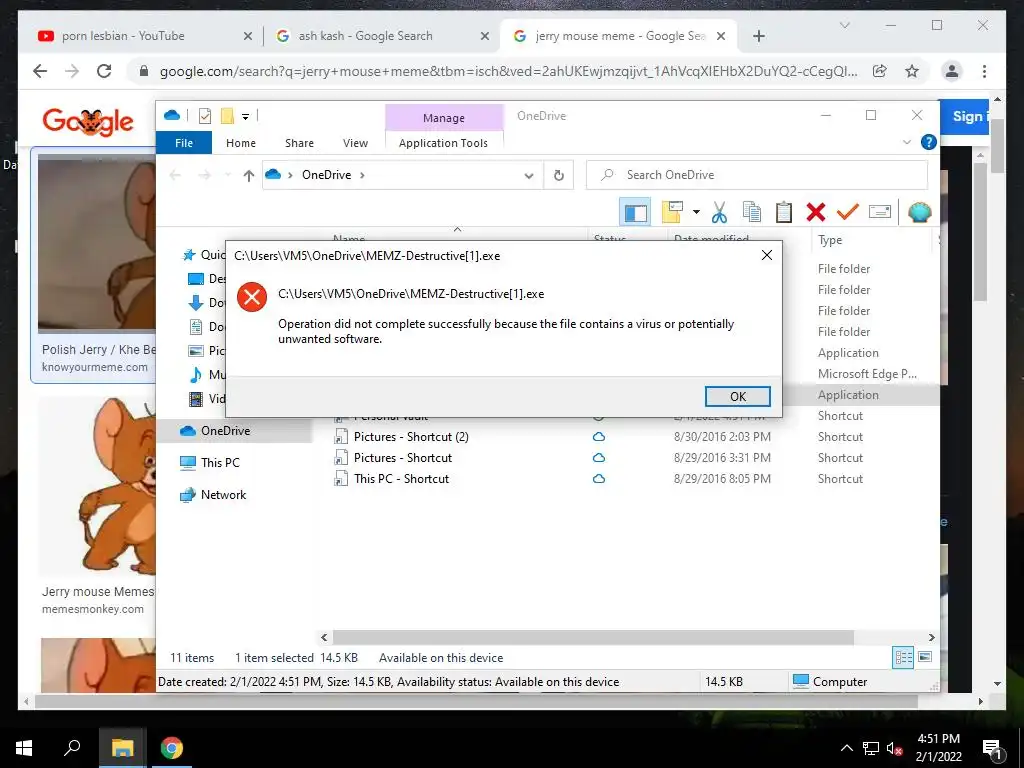This screenshot has width=1024, height=768.
Task: Click the Explorer up arrow button
Action: click(248, 175)
